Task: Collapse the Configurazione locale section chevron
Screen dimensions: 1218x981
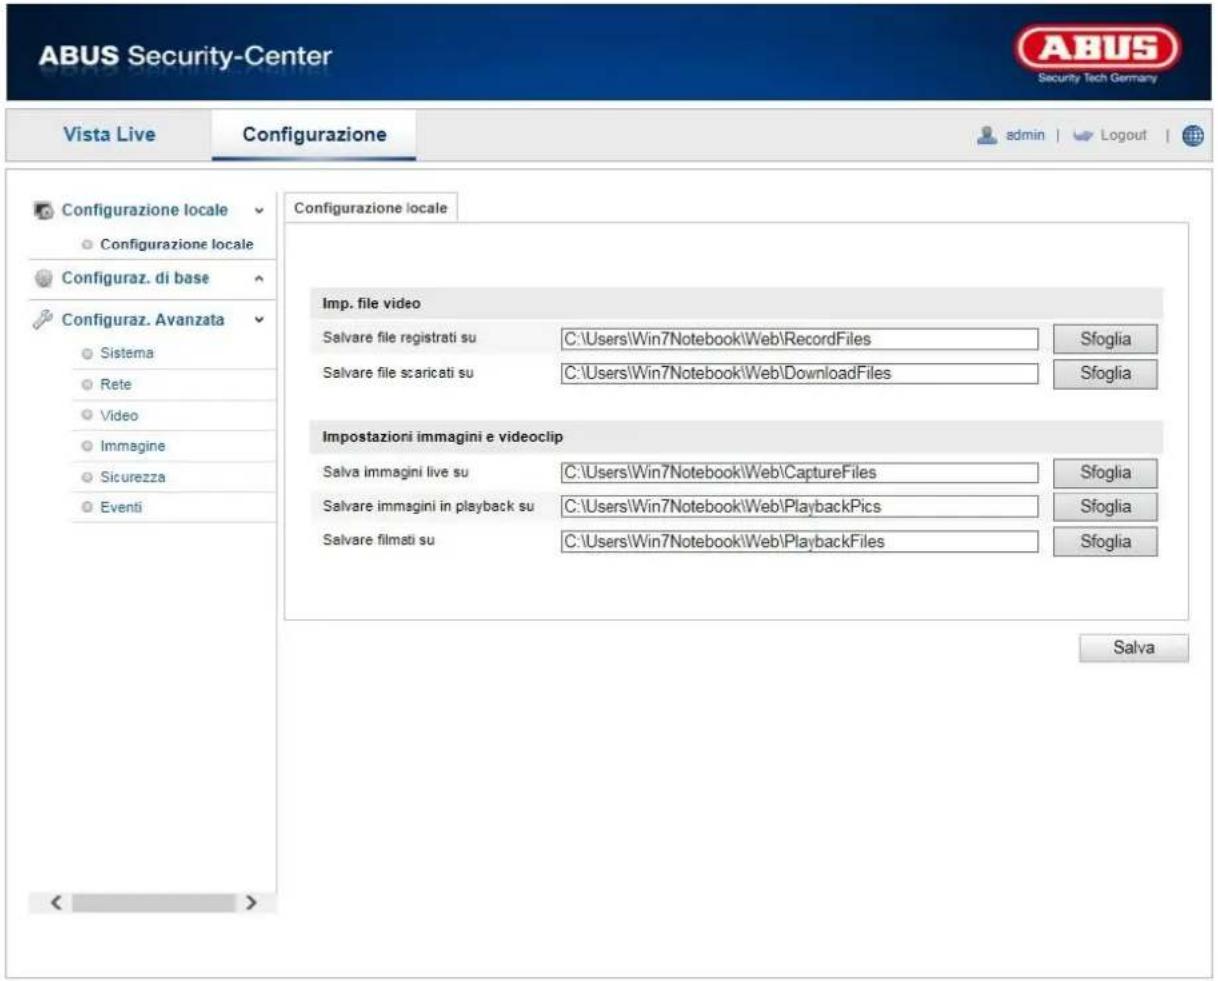Action: tap(259, 211)
